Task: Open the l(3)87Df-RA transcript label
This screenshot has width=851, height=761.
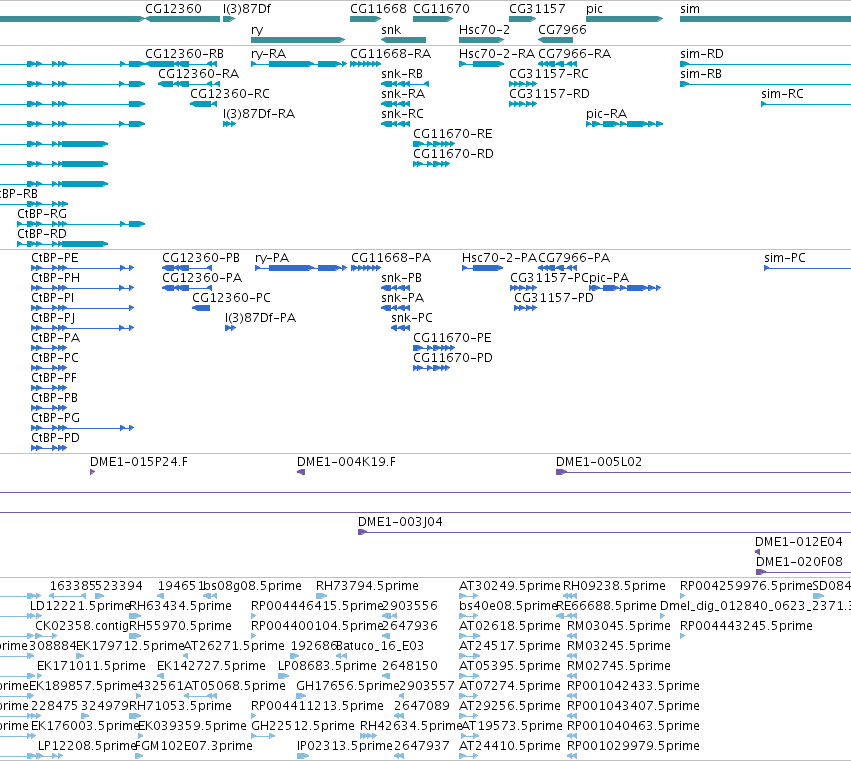Action: 259,114
